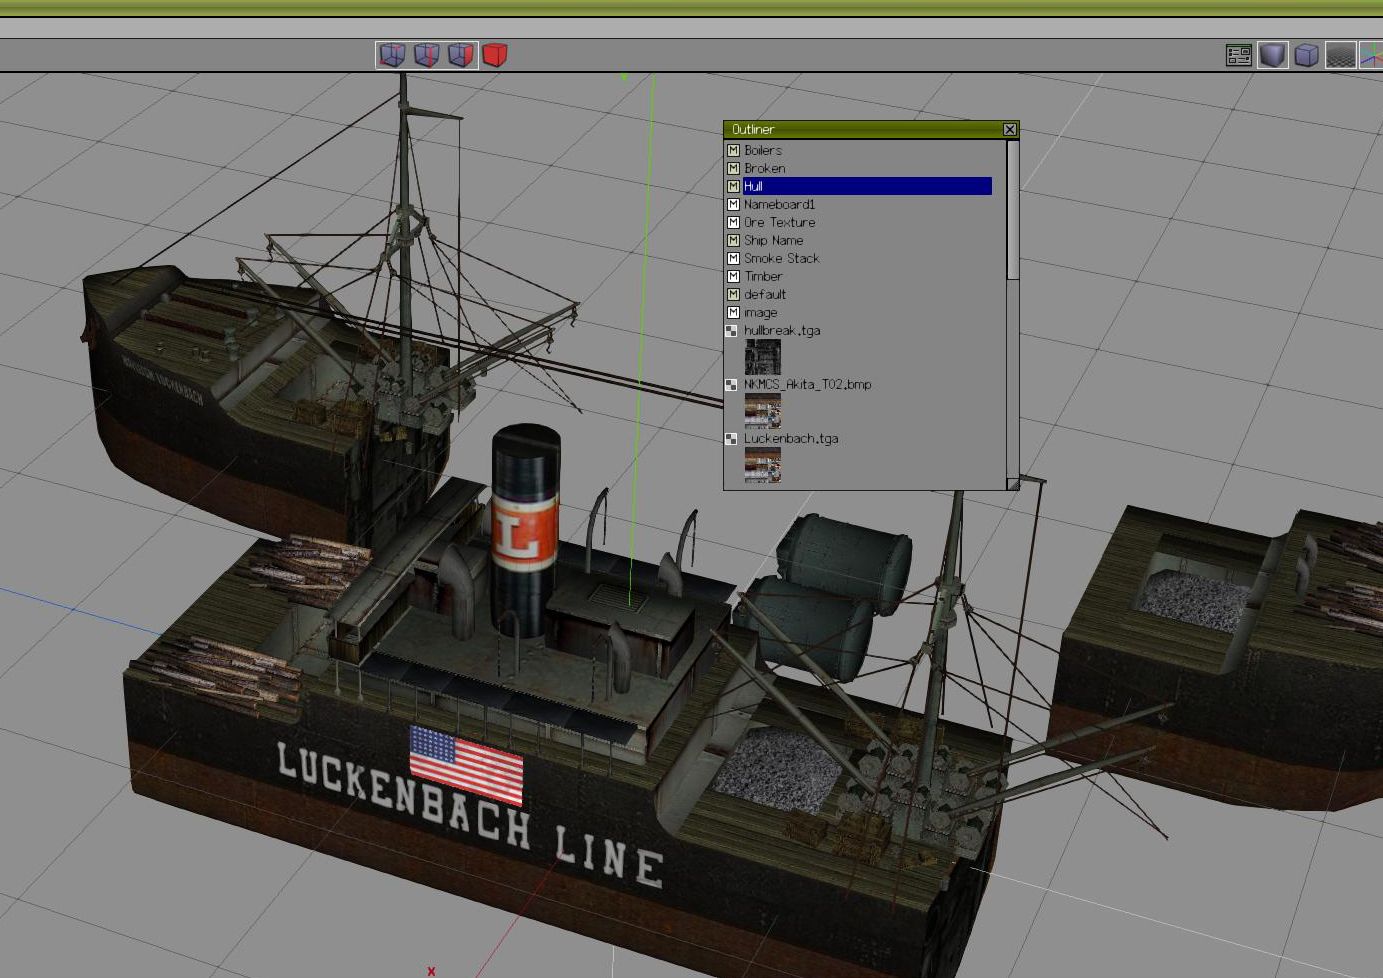The width and height of the screenshot is (1383, 978).
Task: Click image icon beside Luckenbach.tga
Action: click(732, 438)
